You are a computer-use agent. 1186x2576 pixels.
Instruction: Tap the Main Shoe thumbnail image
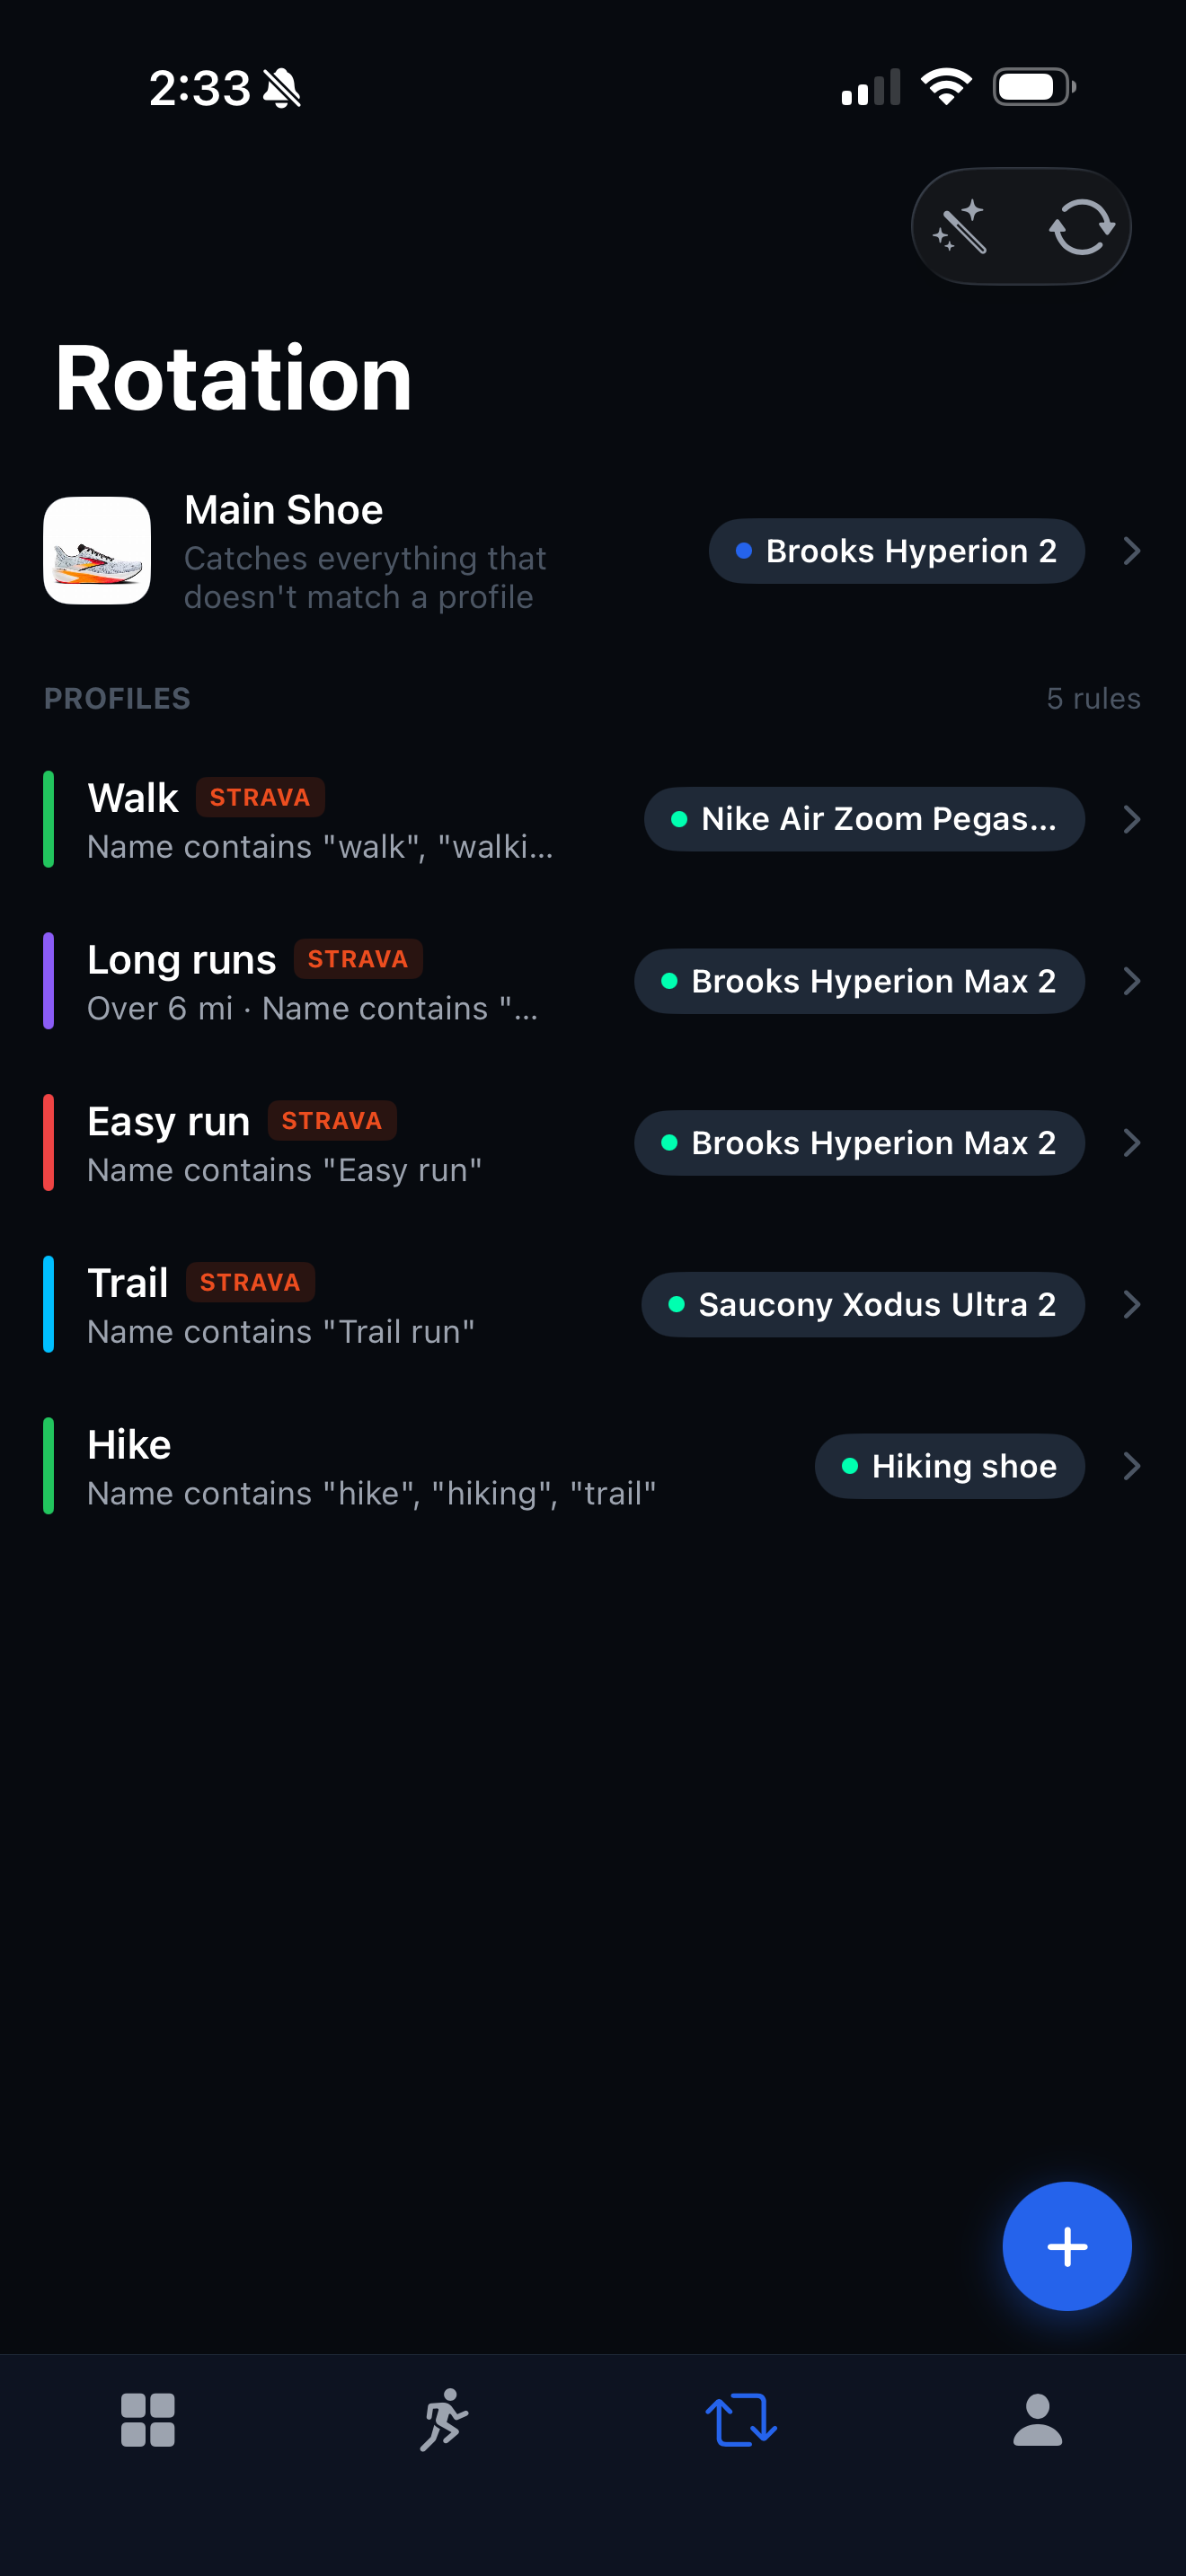(97, 551)
